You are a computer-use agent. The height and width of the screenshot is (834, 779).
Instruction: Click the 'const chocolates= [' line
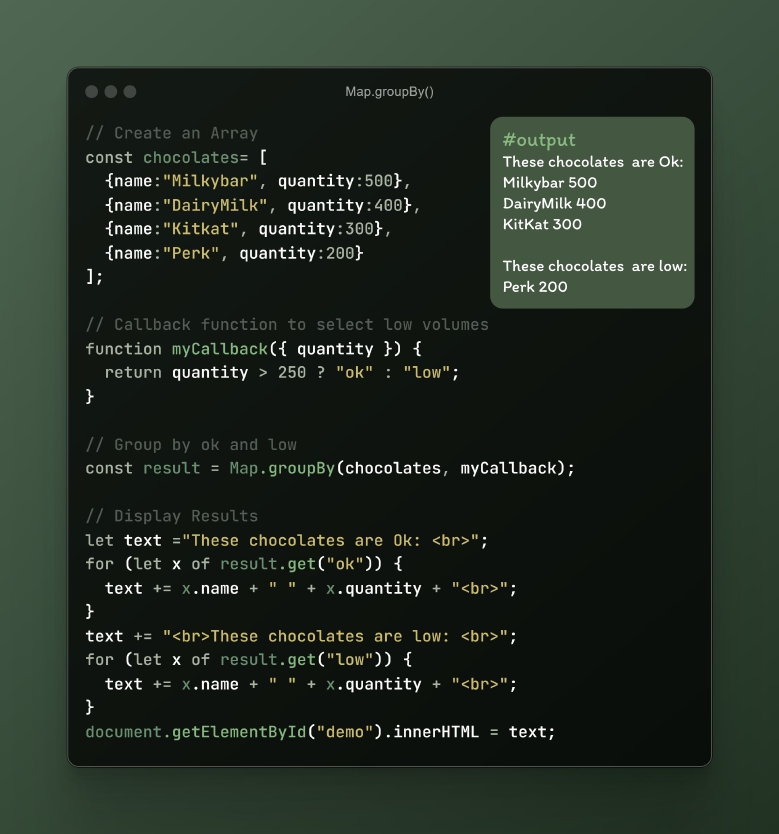(x=177, y=157)
